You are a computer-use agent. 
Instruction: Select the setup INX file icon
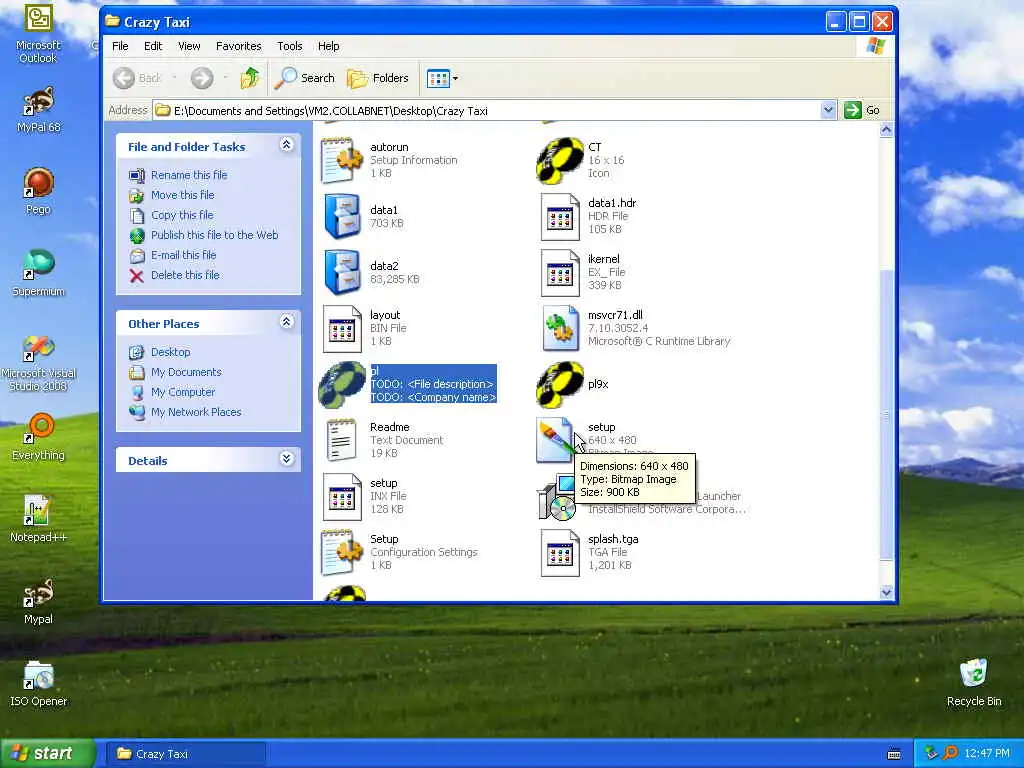point(342,497)
